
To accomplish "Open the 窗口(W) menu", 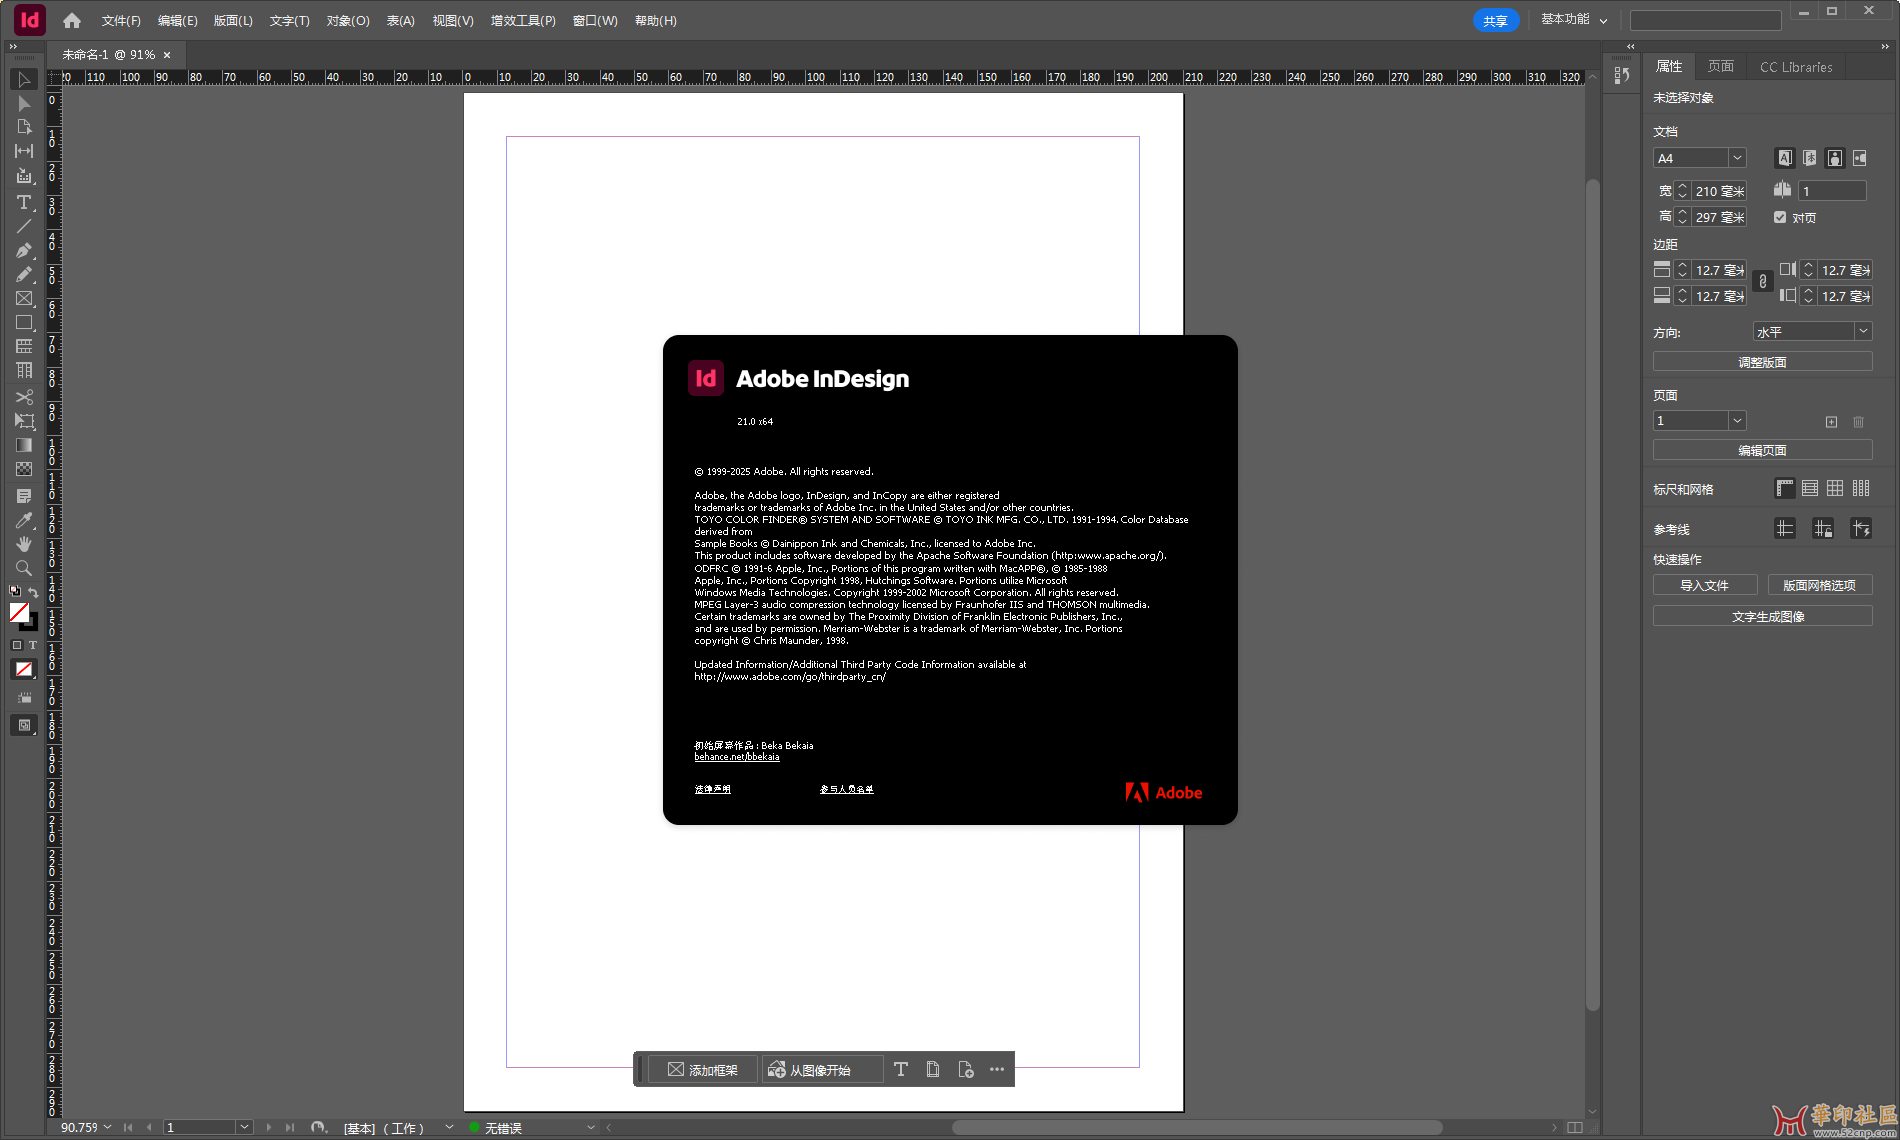I will coord(594,20).
